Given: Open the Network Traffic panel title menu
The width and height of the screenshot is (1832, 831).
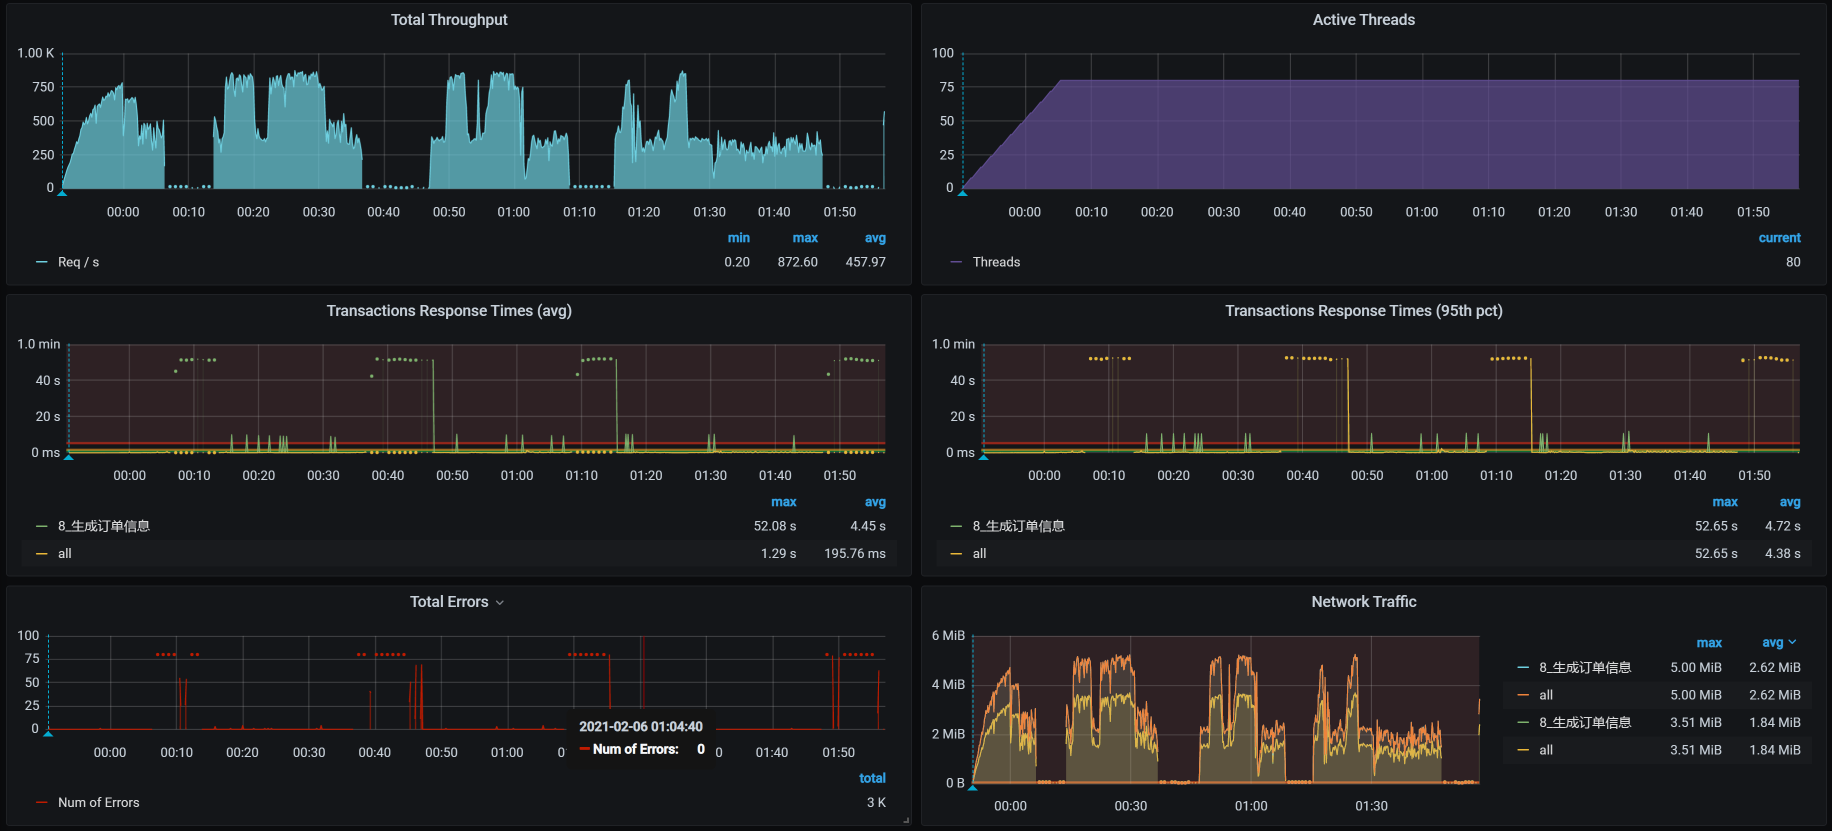Looking at the screenshot, I should [1363, 602].
